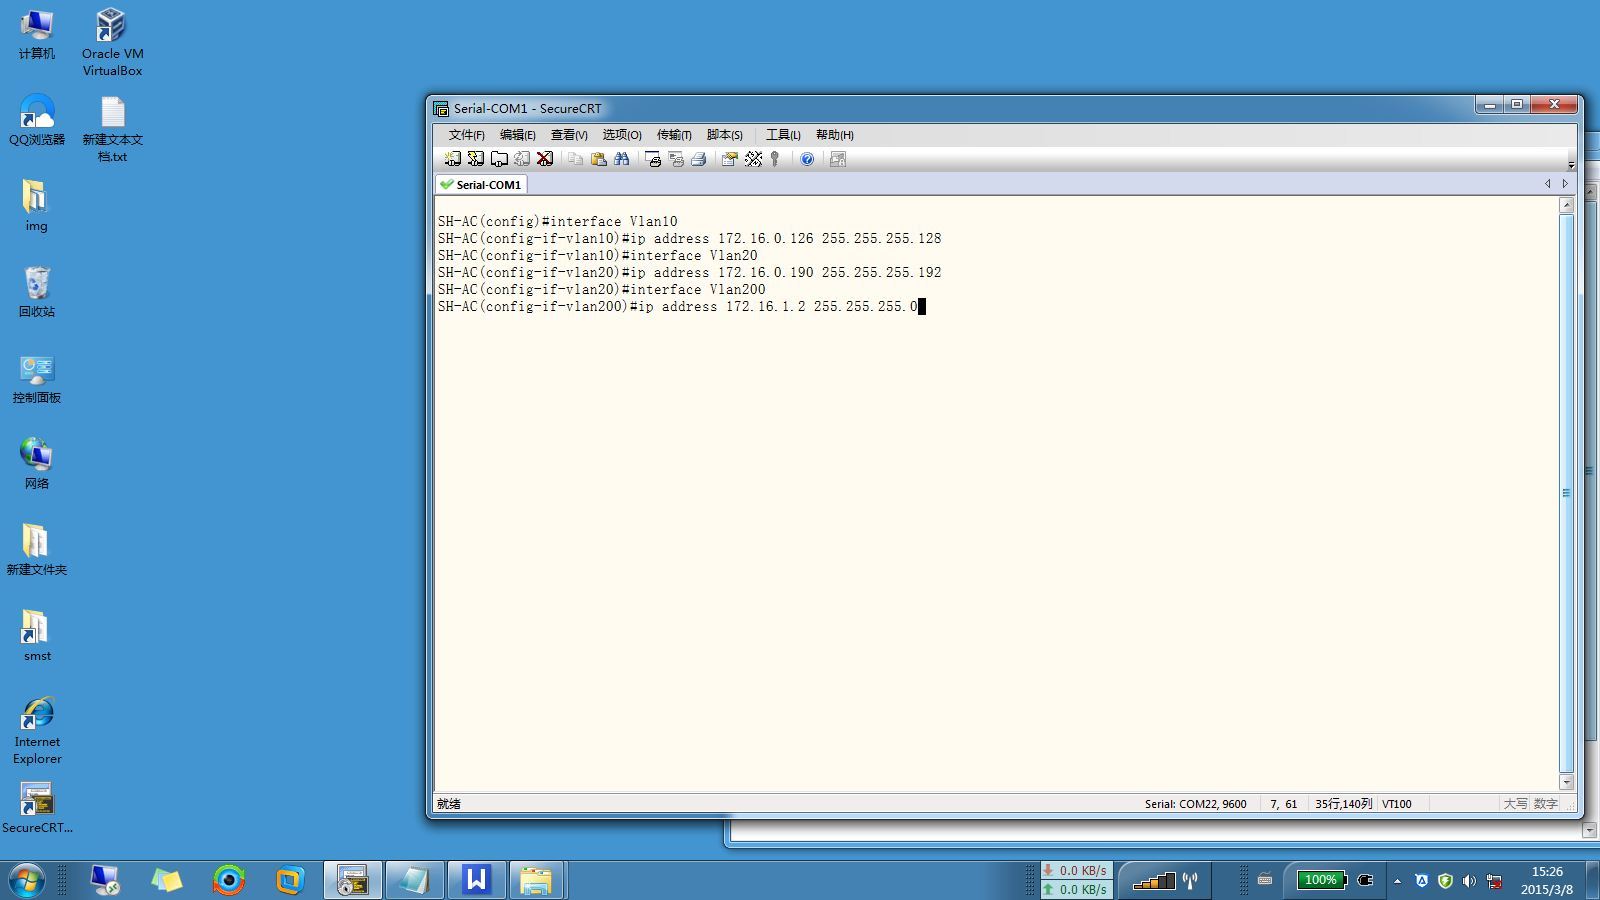Click the terminal scrollbar up arrow
This screenshot has height=900, width=1600.
tap(1566, 205)
